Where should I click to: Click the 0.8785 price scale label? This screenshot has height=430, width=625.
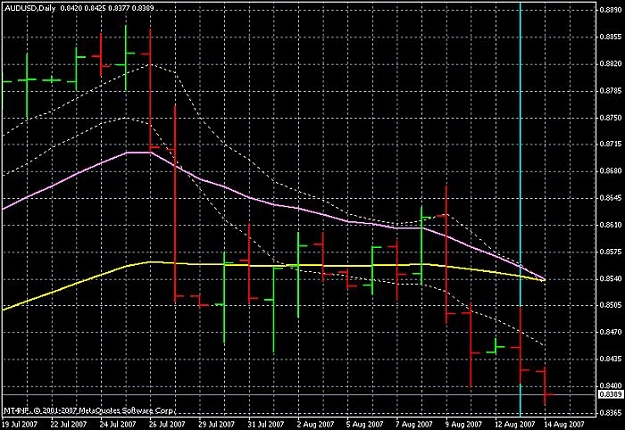pos(611,91)
